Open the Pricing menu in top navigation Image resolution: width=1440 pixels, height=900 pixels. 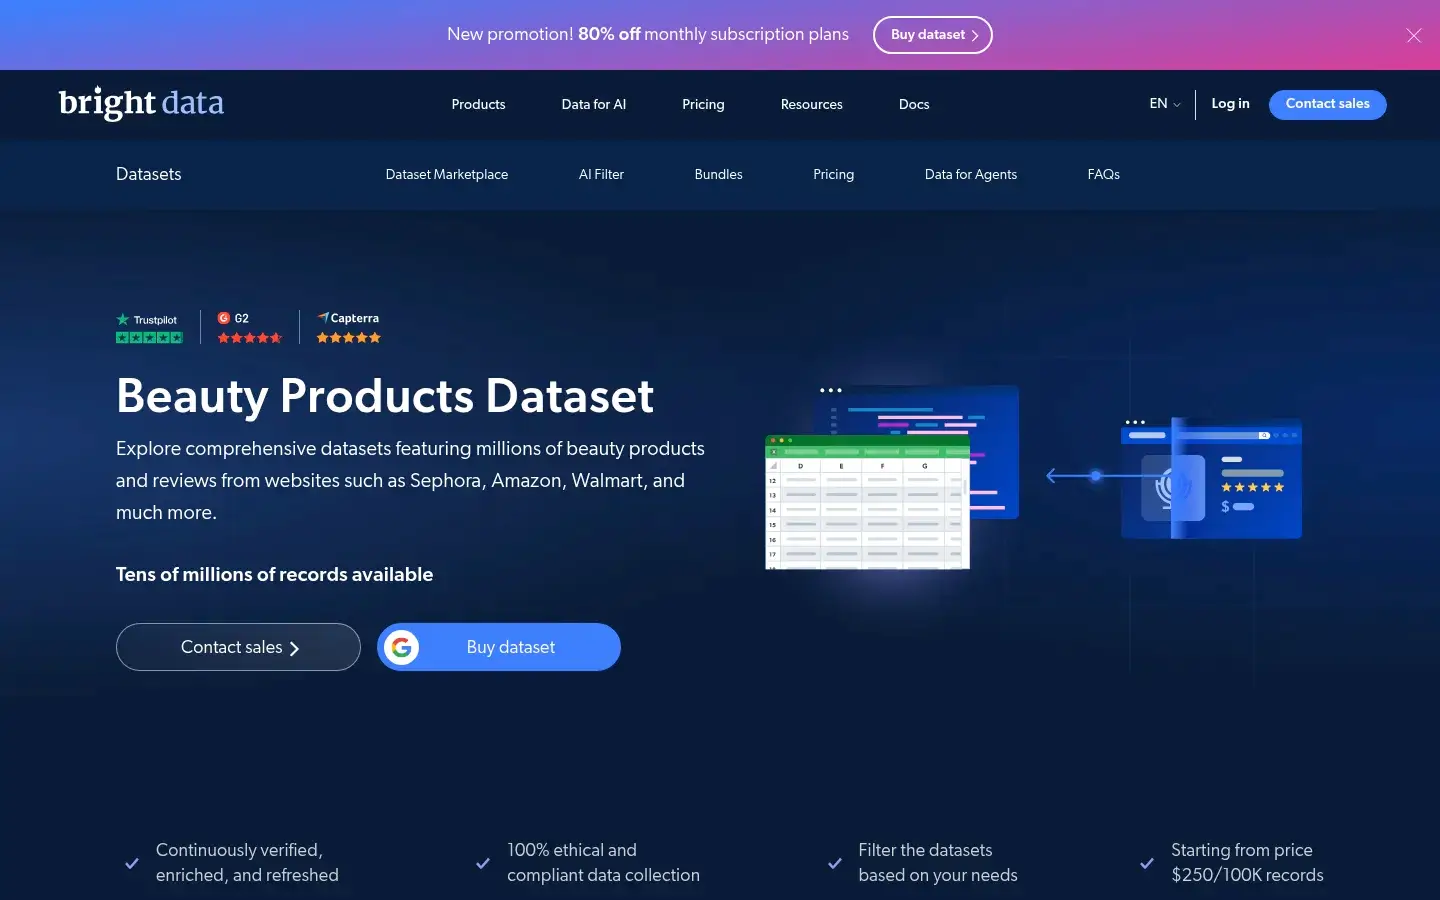coord(703,104)
